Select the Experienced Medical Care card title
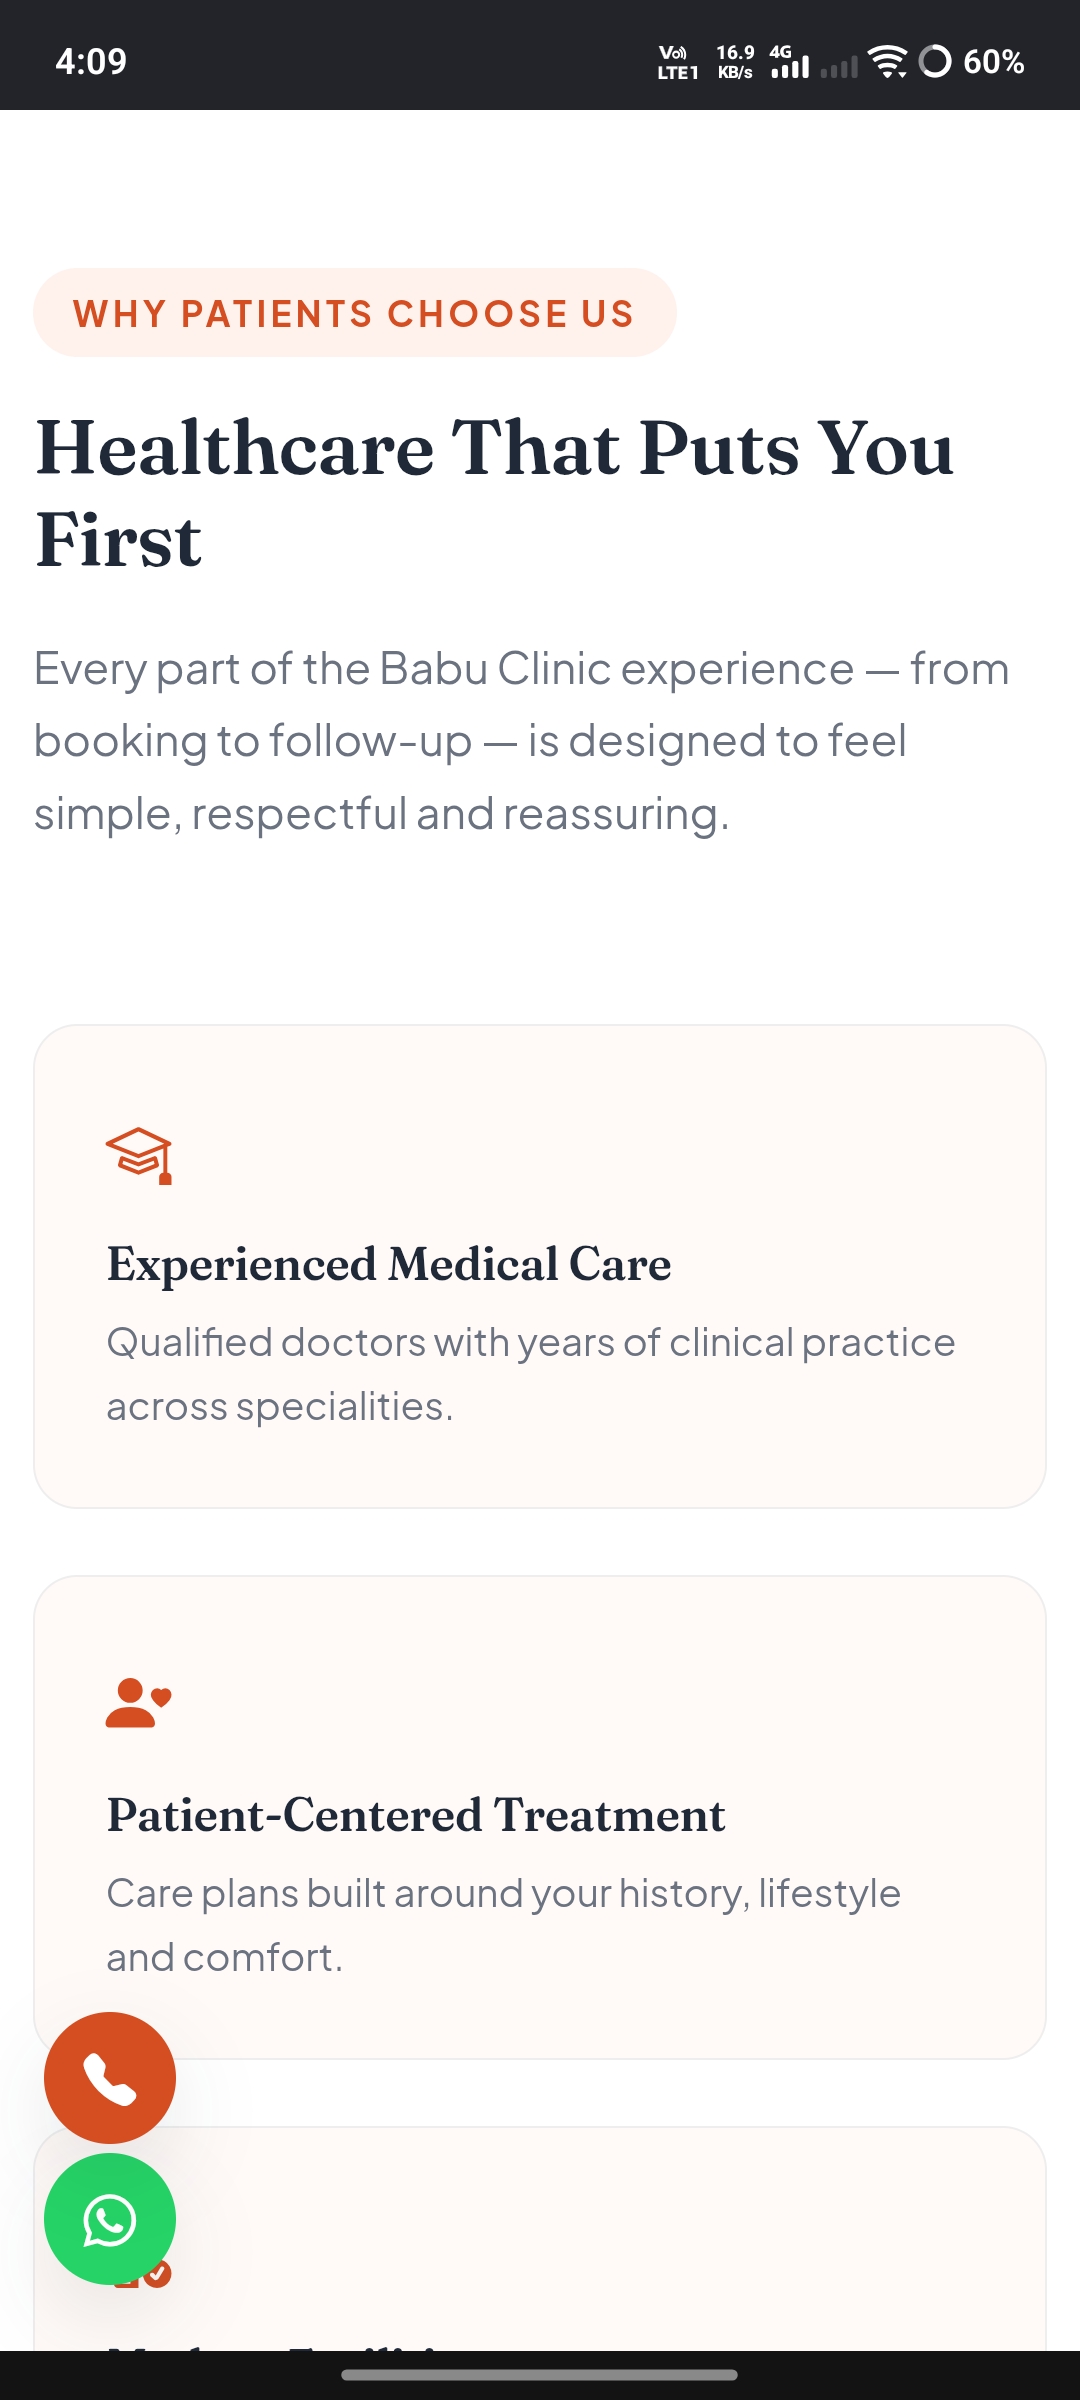Viewport: 1080px width, 2400px height. pyautogui.click(x=389, y=1264)
